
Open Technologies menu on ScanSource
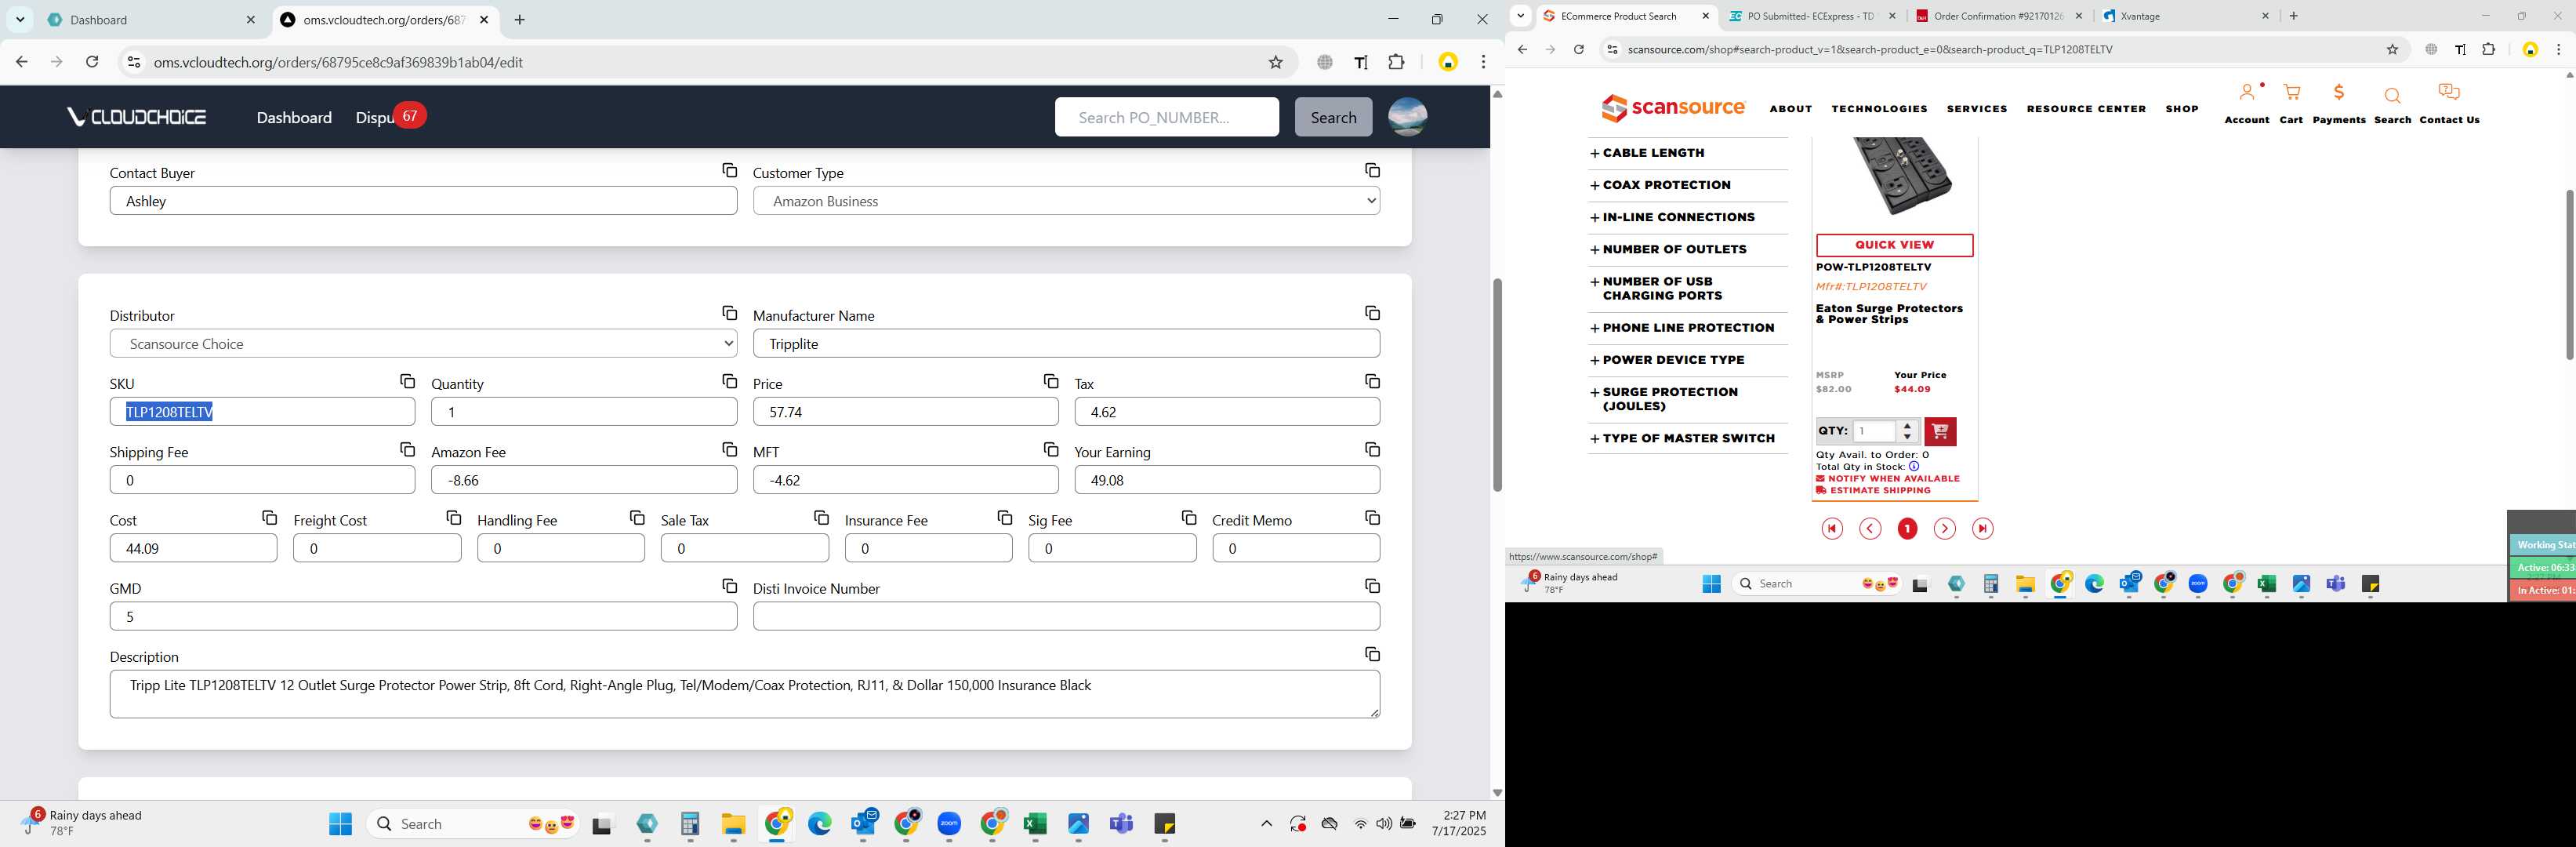[x=1879, y=109]
